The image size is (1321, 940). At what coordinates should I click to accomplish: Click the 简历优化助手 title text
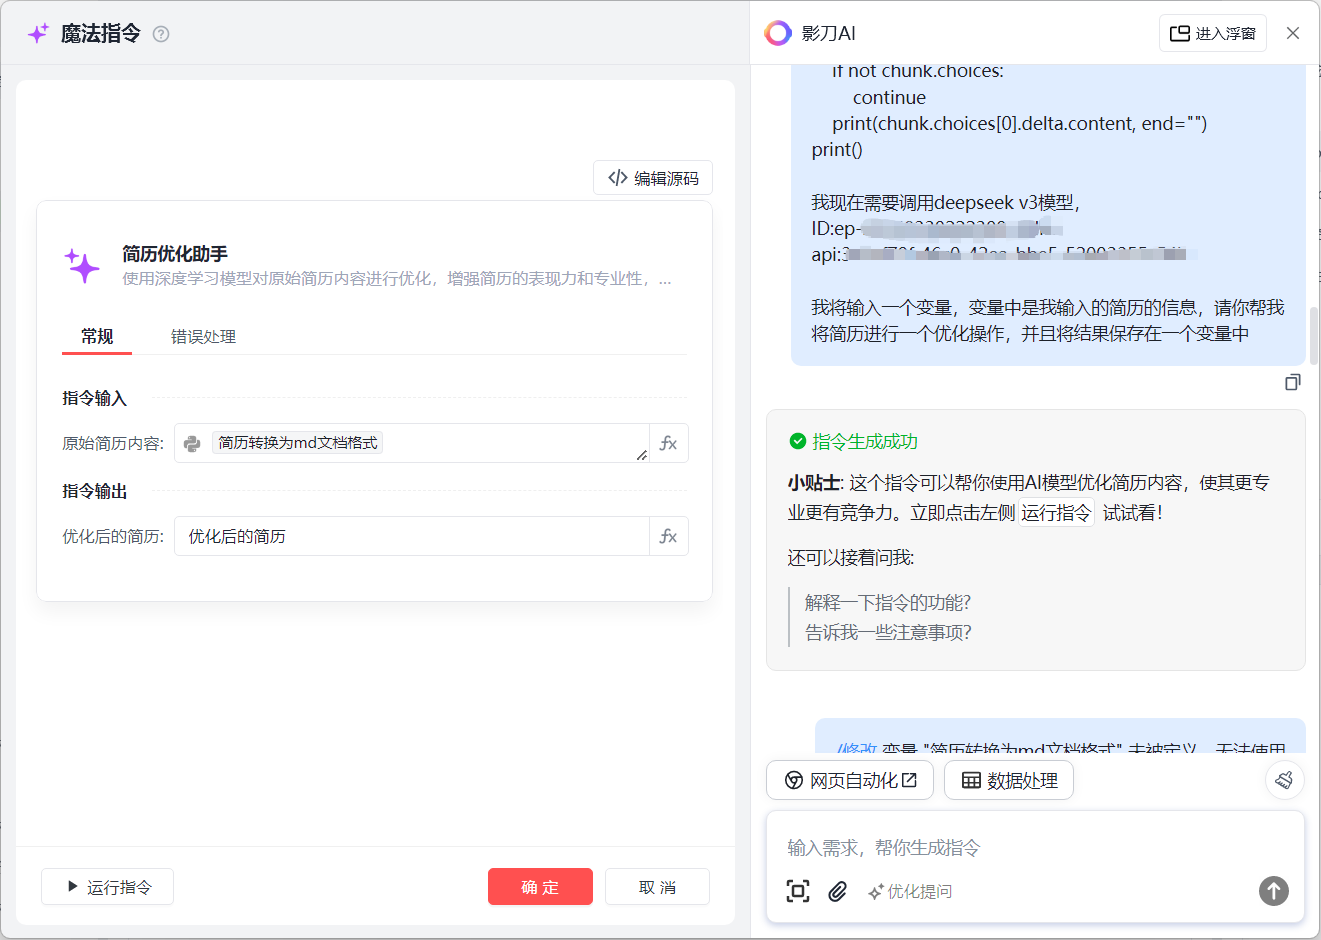coord(175,254)
